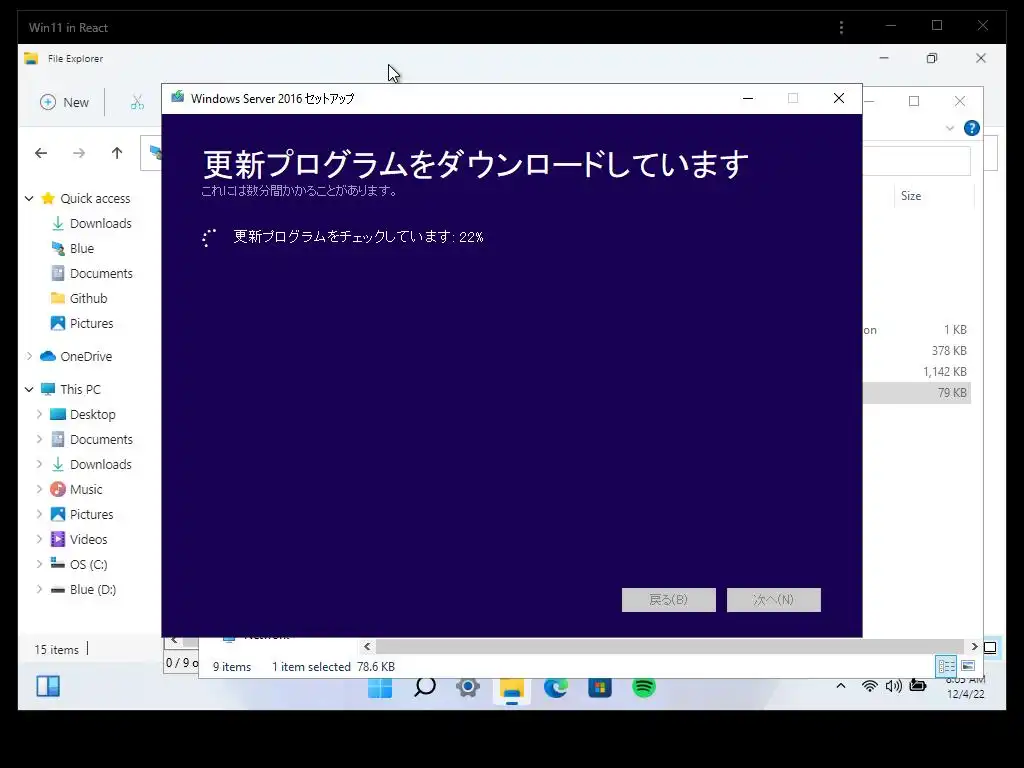Open the blue help question icon
1024x768 pixels.
[972, 128]
